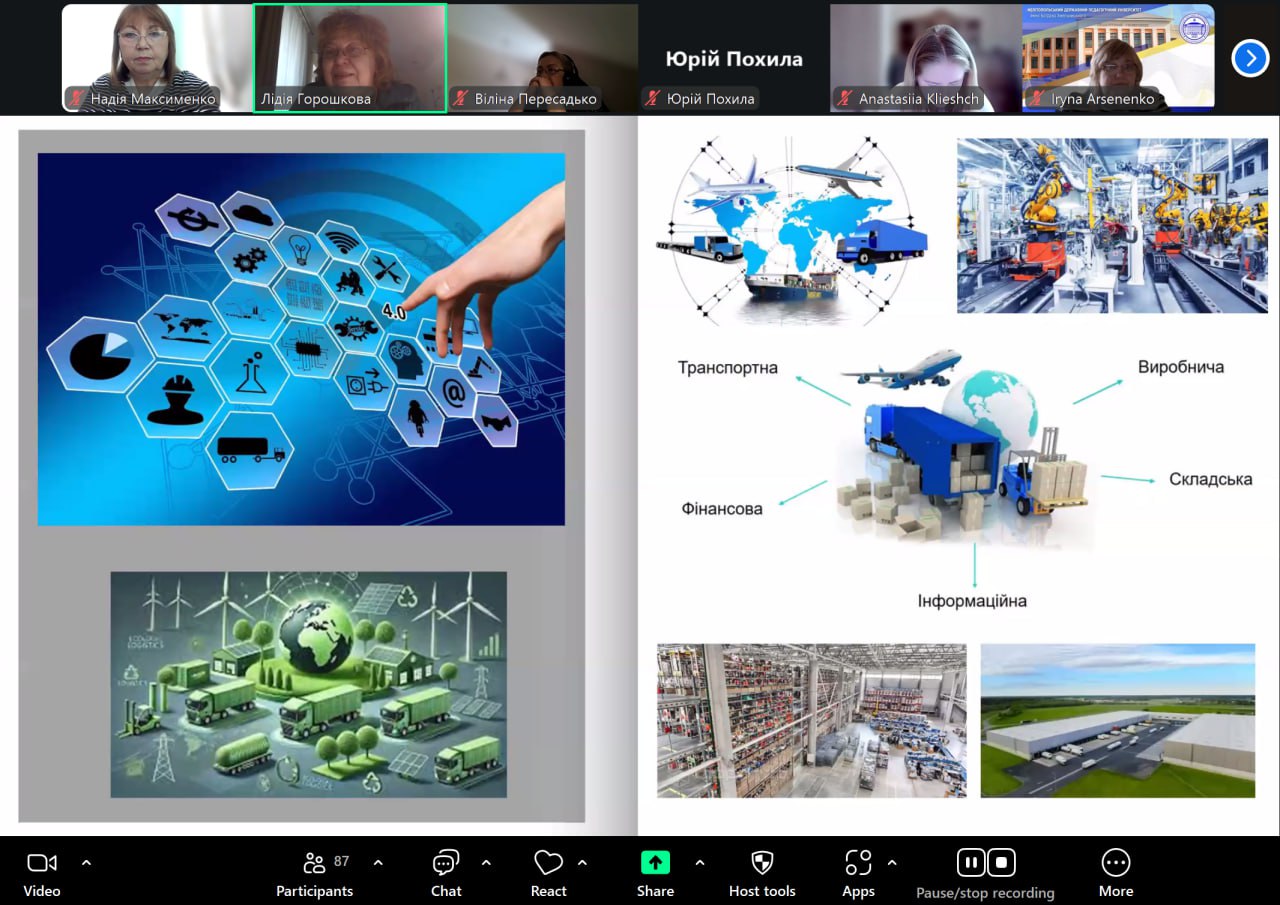Viewport: 1280px width, 905px height.
Task: Open Host tools shield icon
Action: (762, 863)
